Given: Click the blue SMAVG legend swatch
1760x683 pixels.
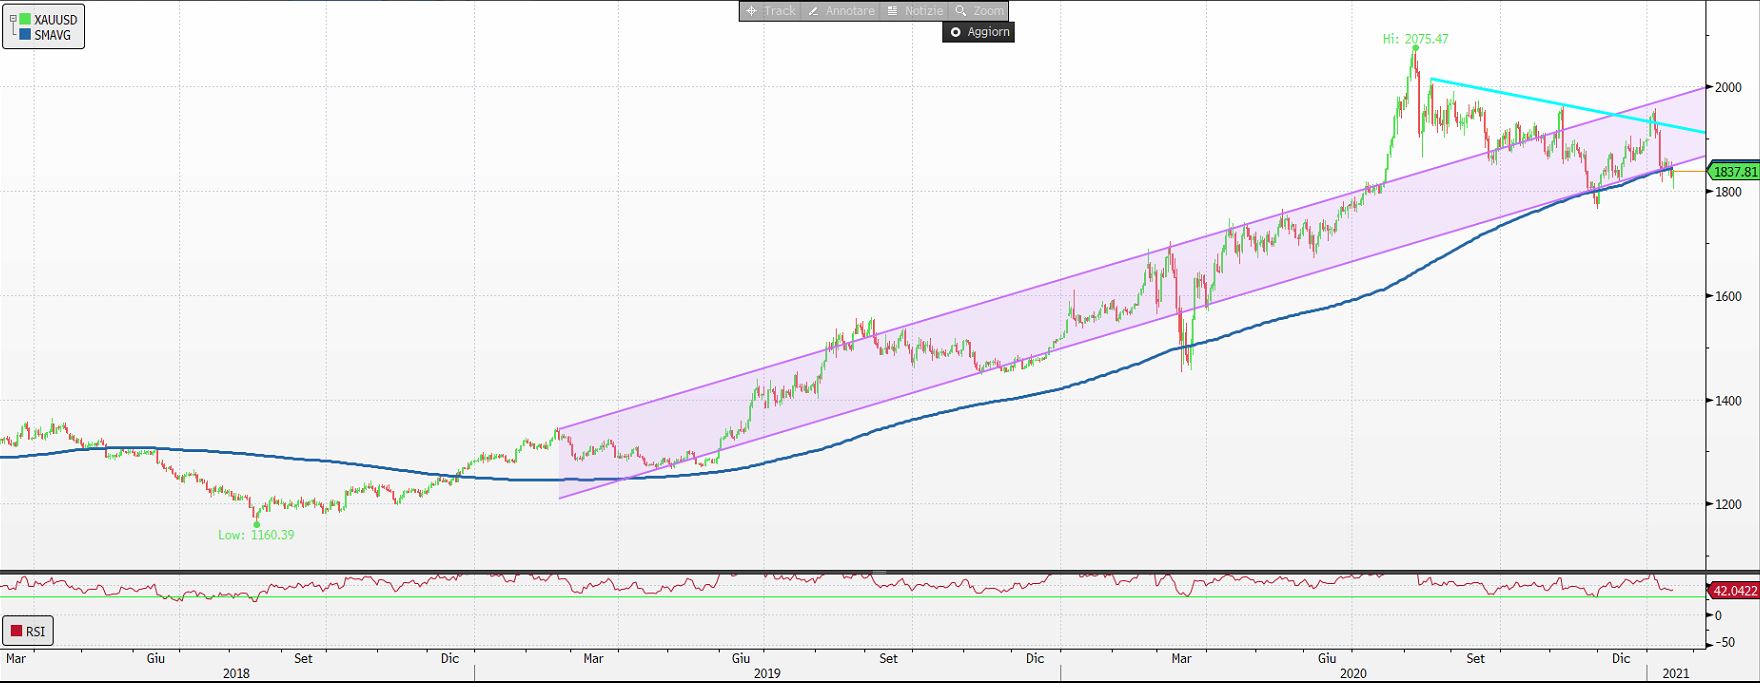Looking at the screenshot, I should click(x=25, y=35).
